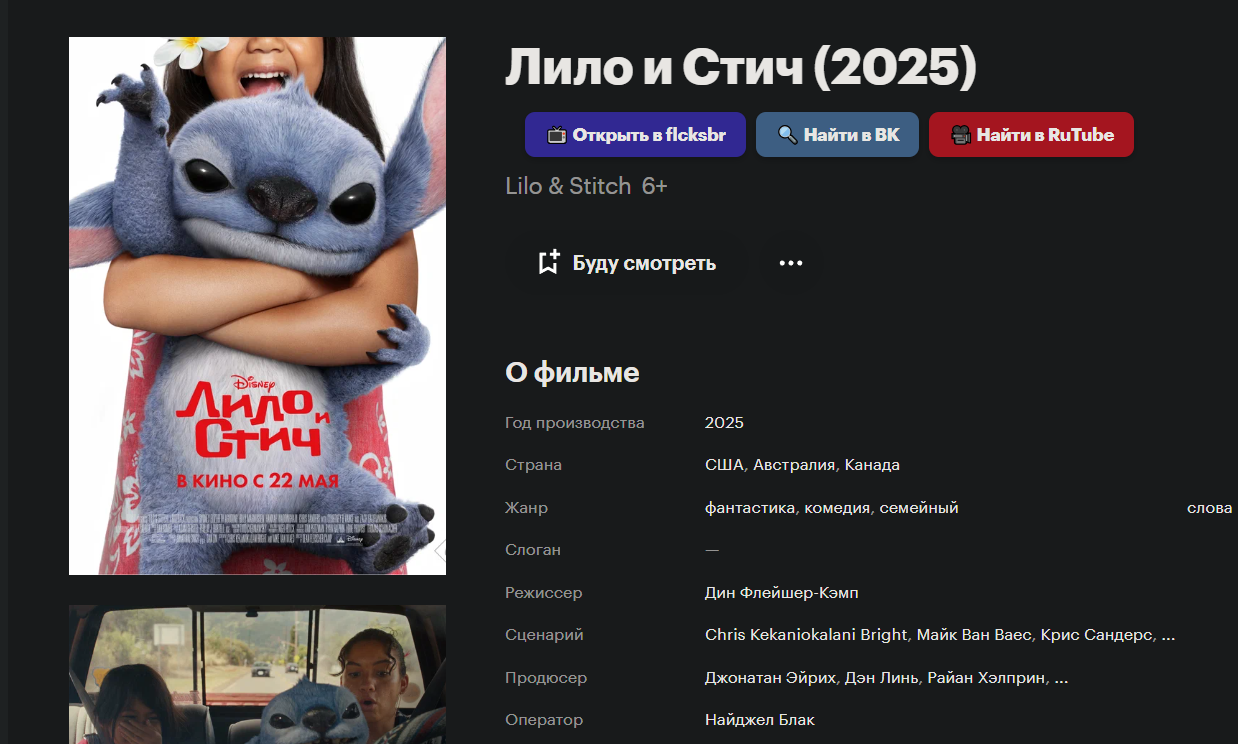The height and width of the screenshot is (744, 1238).
Task: Click the 'Слоган' label
Action: pos(533,550)
